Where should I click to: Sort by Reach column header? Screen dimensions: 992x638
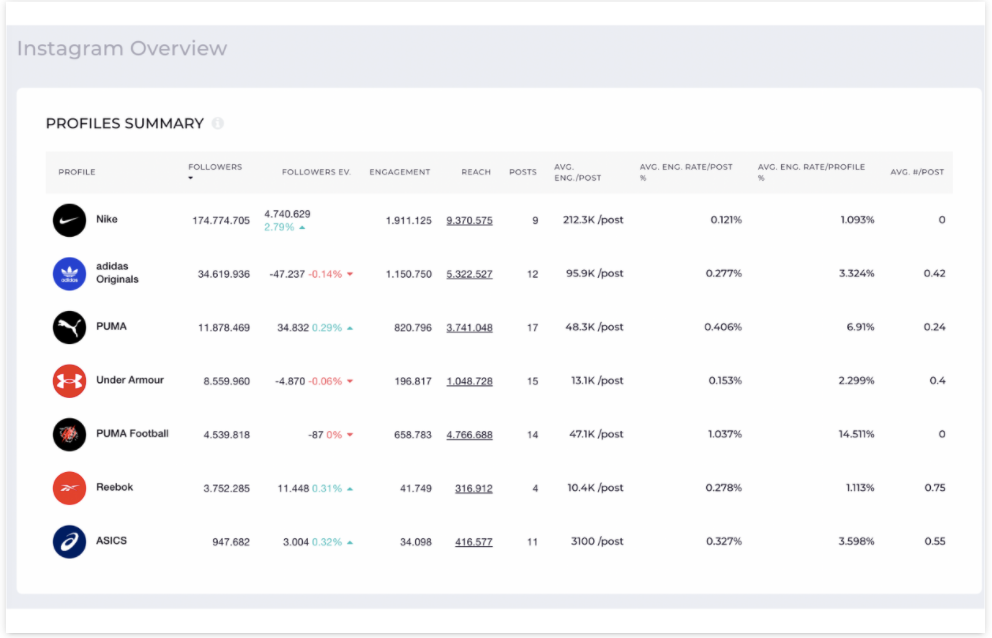tap(476, 172)
